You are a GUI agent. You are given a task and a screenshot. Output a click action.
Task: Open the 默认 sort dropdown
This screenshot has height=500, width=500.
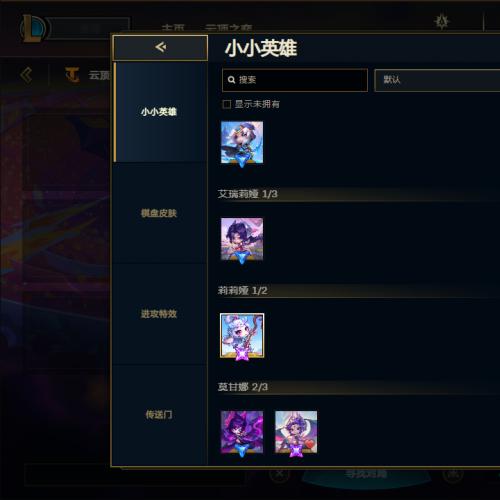pyautogui.click(x=437, y=80)
